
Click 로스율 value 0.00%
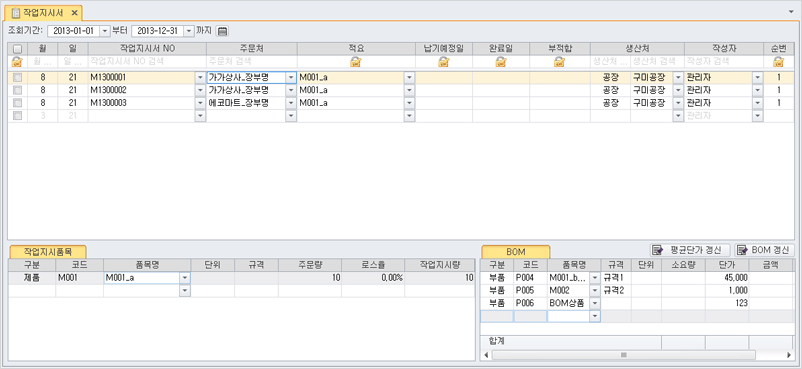[373, 278]
